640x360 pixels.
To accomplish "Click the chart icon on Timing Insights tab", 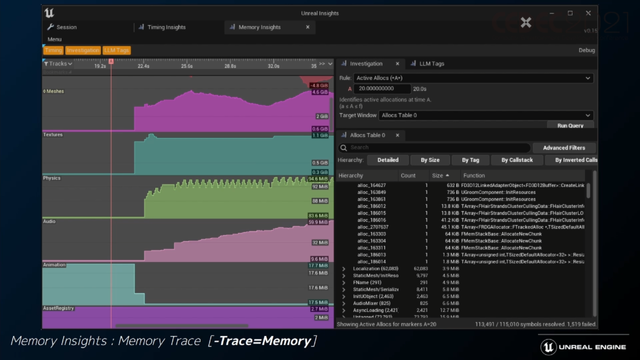I will pos(141,27).
